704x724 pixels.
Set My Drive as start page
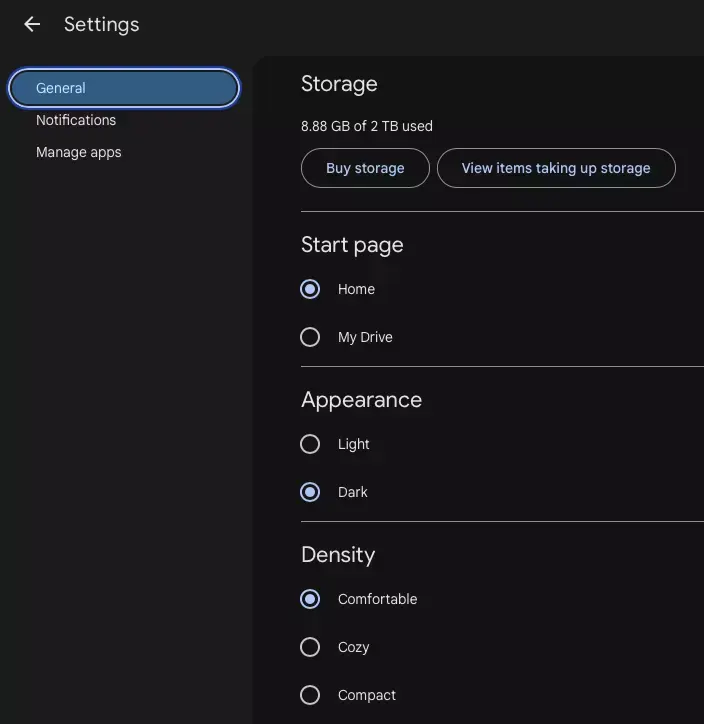tap(310, 337)
